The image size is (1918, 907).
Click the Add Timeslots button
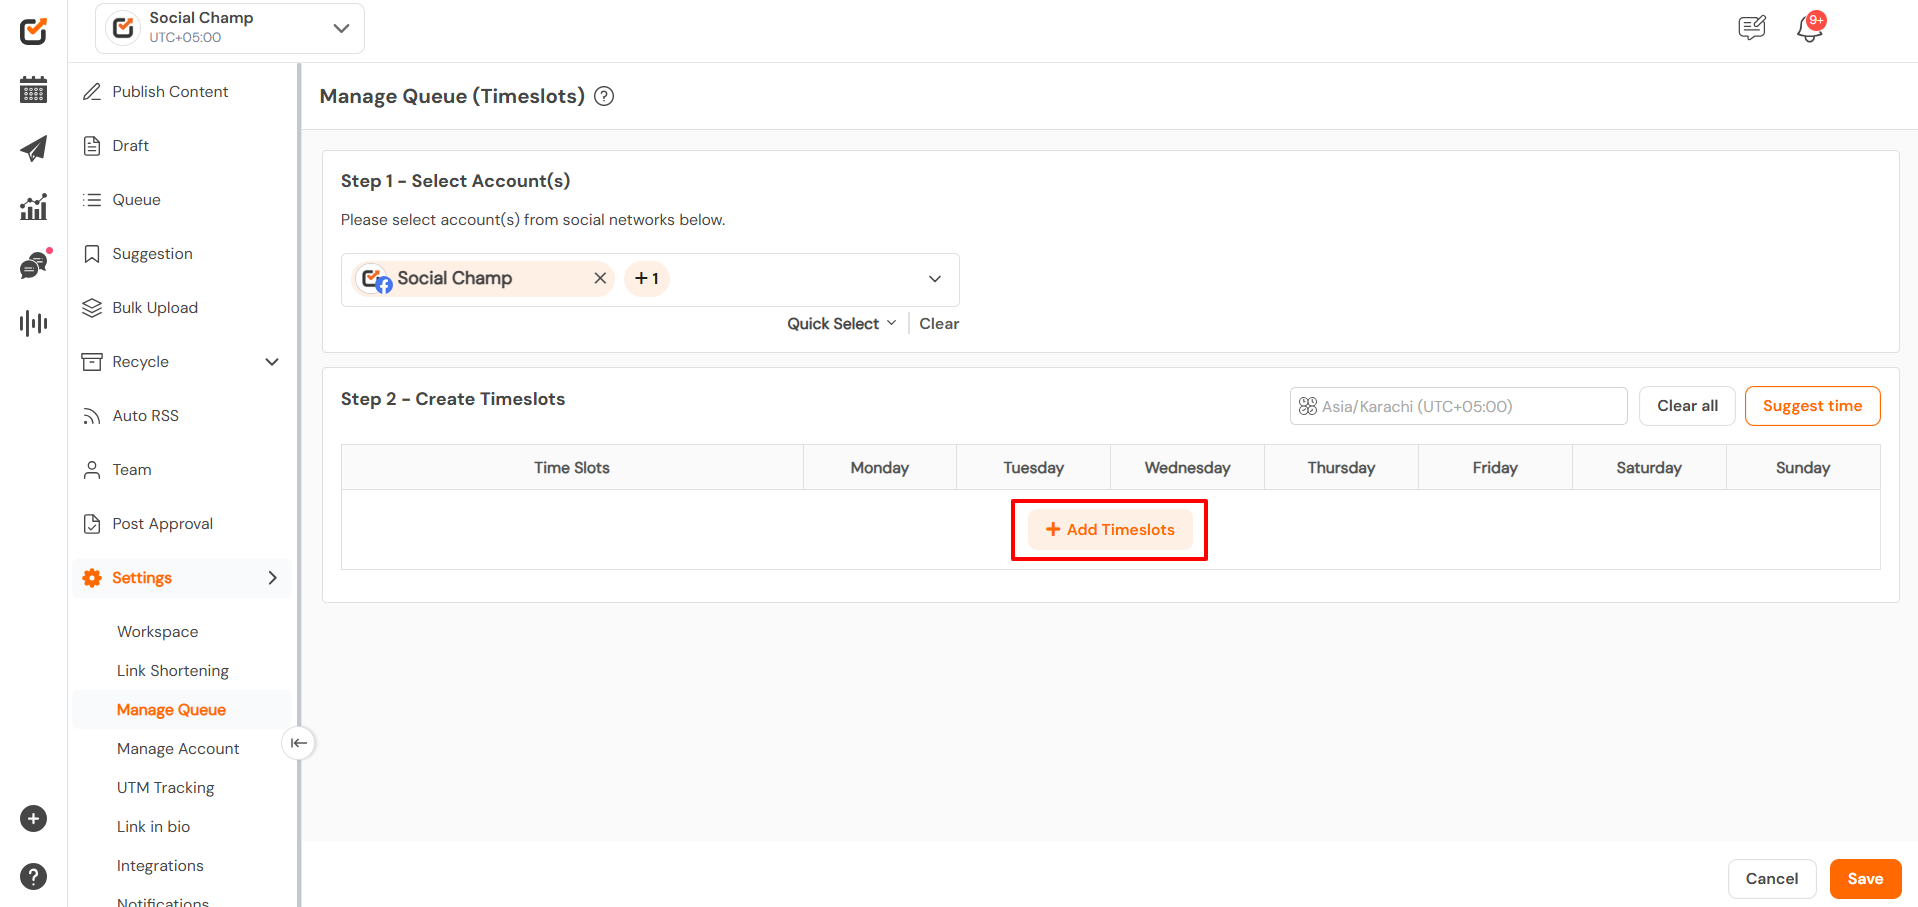coord(1110,530)
